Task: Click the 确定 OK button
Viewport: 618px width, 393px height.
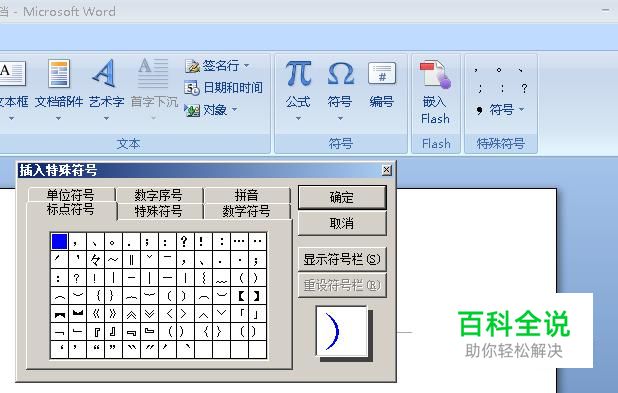Action: point(342,197)
